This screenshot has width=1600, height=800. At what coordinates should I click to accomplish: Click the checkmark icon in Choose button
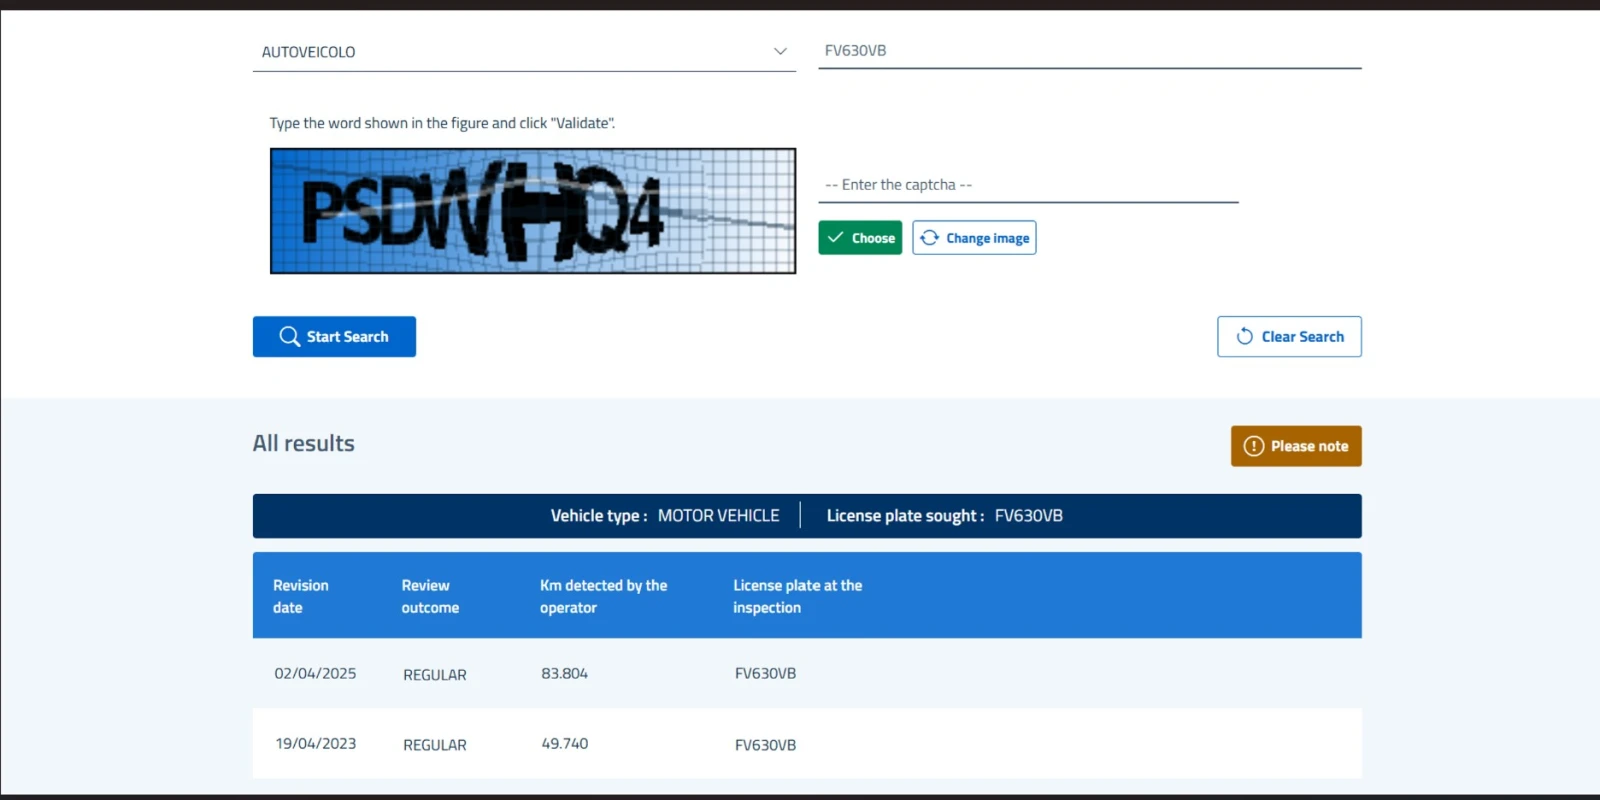(x=836, y=238)
